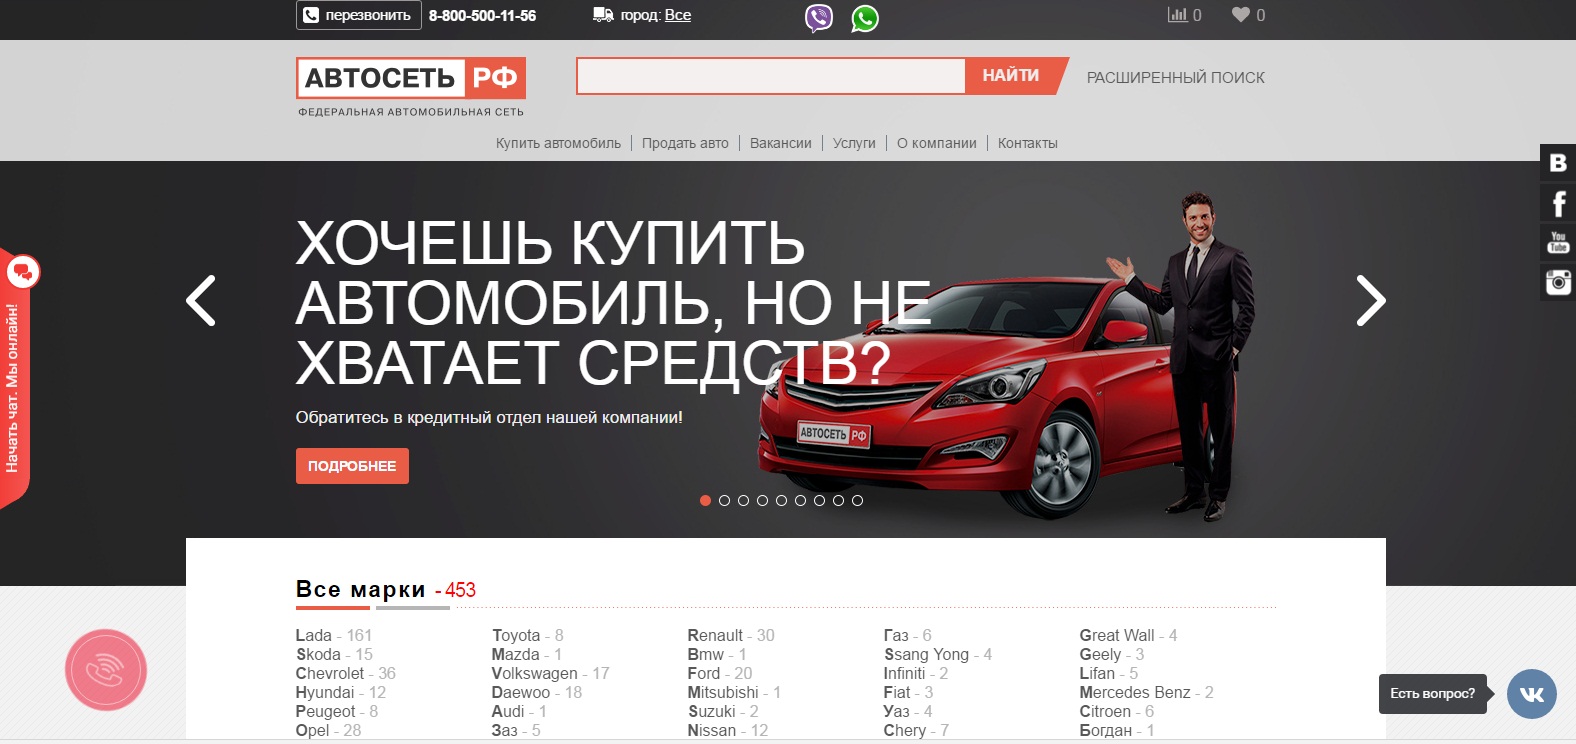Select the sixth slider dot
Viewport: 1576px width, 744px height.
click(x=800, y=500)
